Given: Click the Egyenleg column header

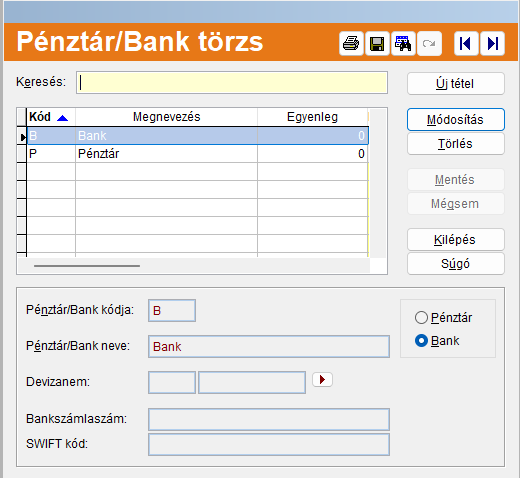Looking at the screenshot, I should [x=312, y=117].
